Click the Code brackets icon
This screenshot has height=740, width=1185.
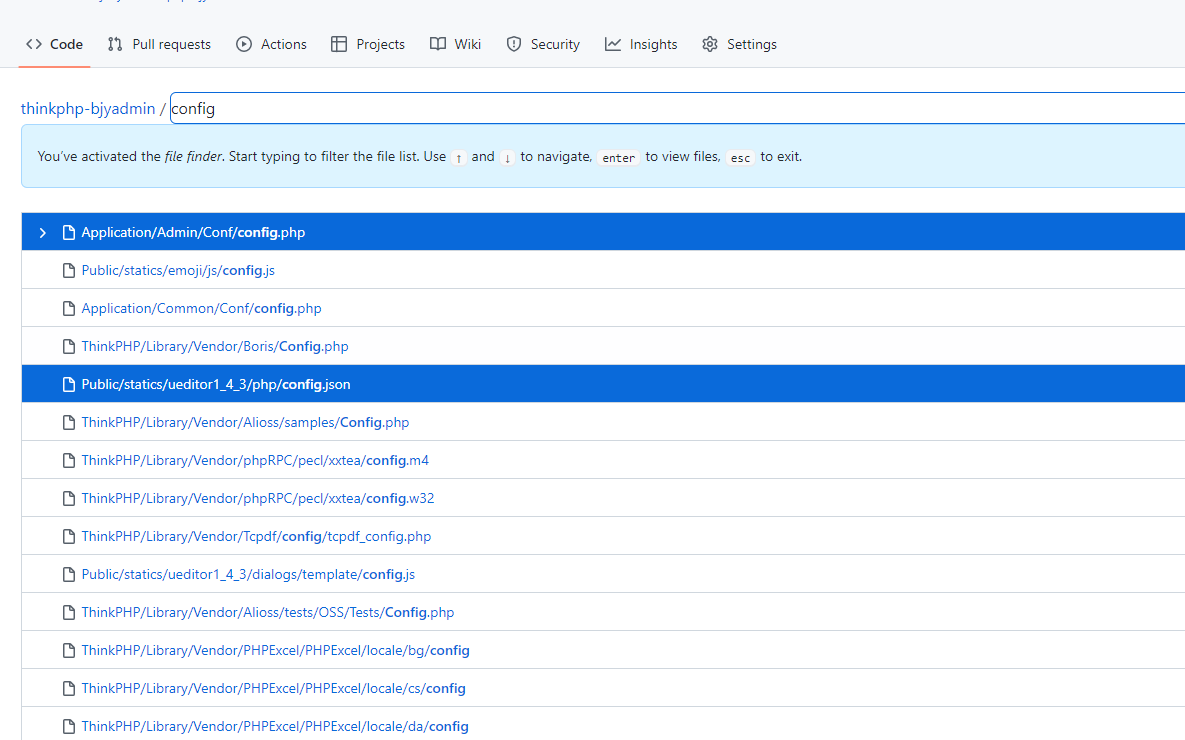tap(34, 45)
